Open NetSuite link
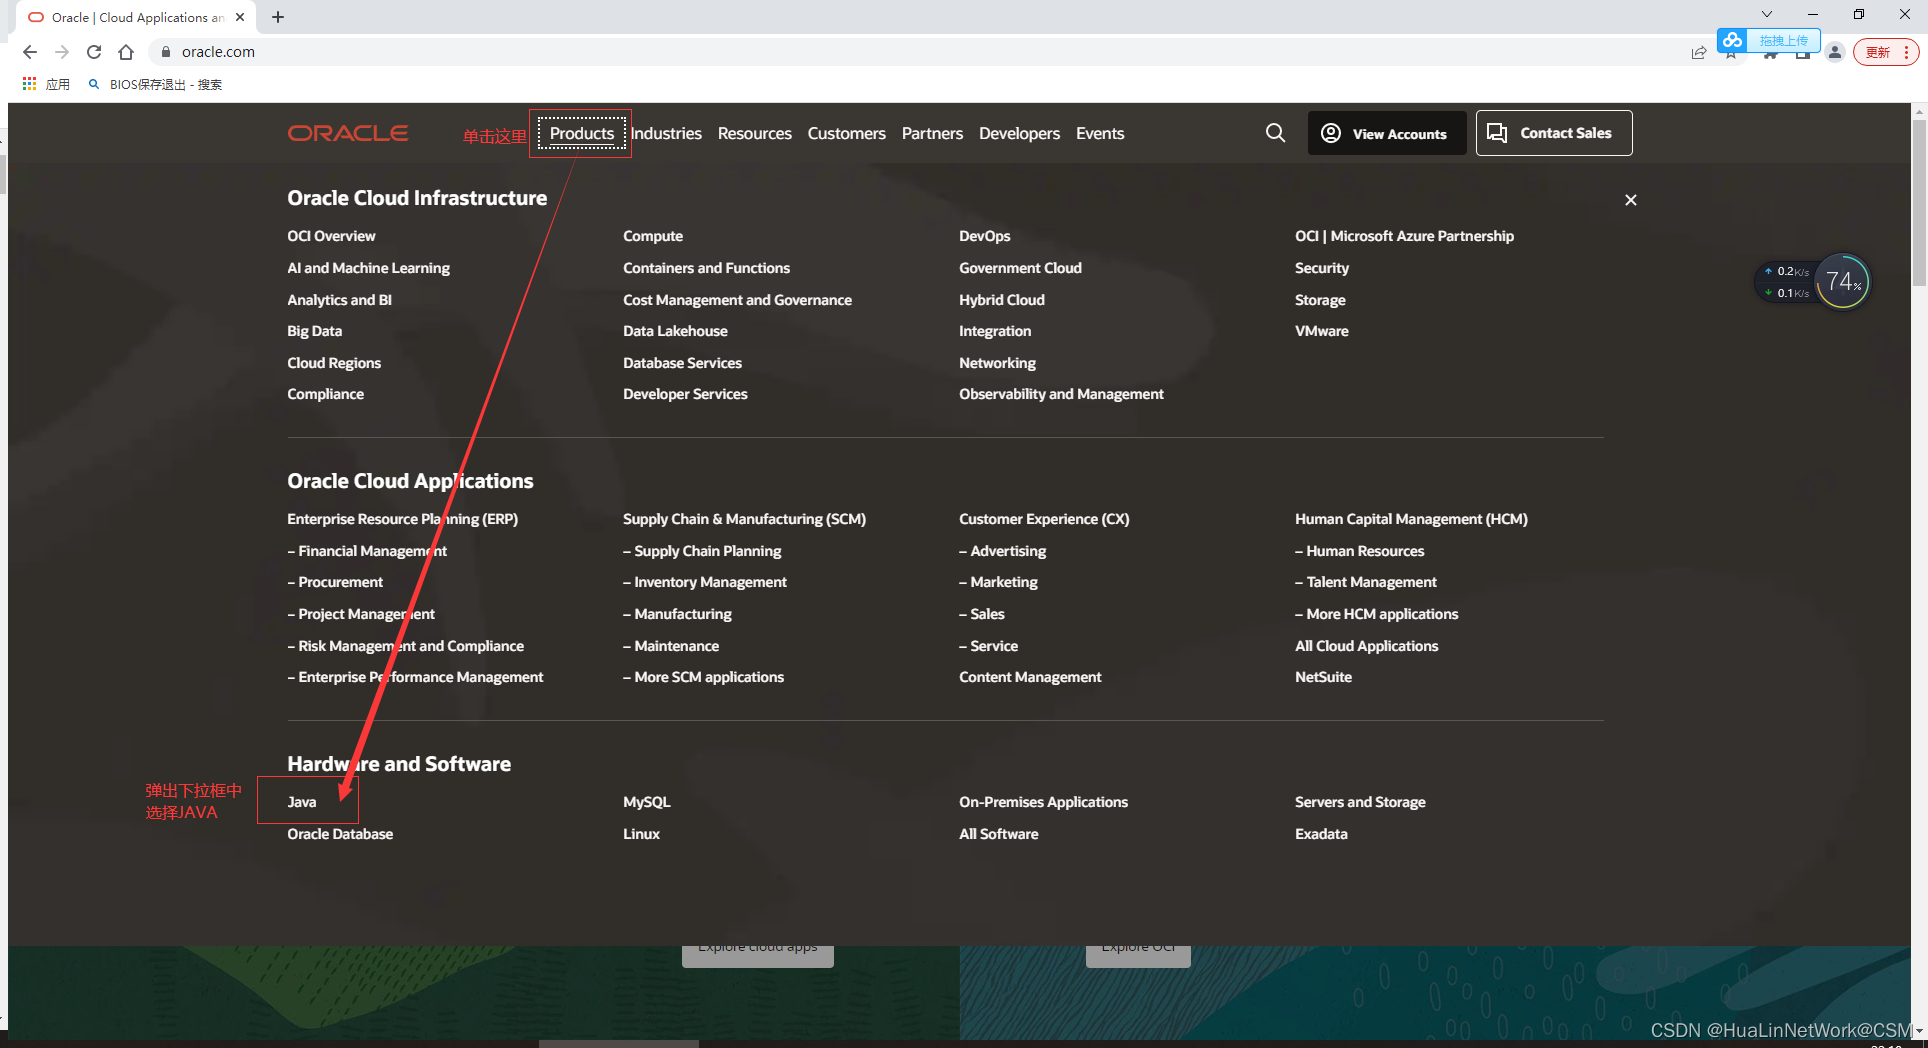The height and width of the screenshot is (1048, 1928). [1323, 677]
